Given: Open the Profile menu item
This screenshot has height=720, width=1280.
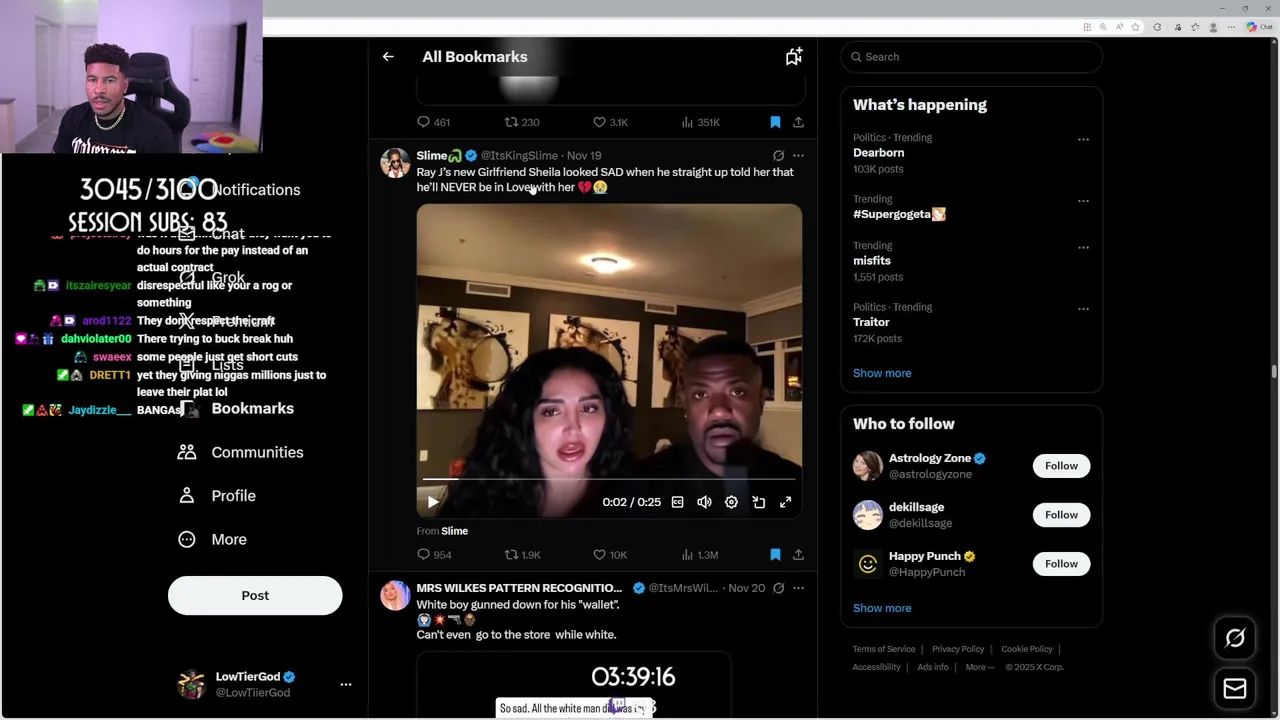Looking at the screenshot, I should tap(216, 496).
